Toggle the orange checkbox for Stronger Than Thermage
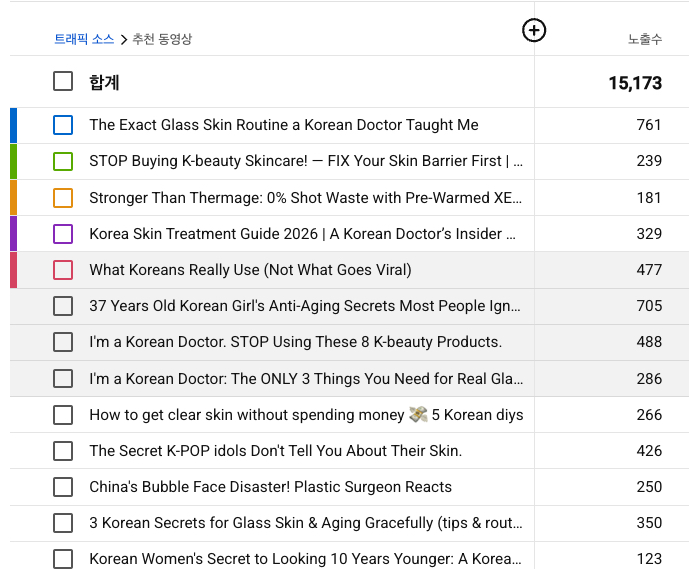Viewport: 689px width, 569px height. [x=63, y=198]
